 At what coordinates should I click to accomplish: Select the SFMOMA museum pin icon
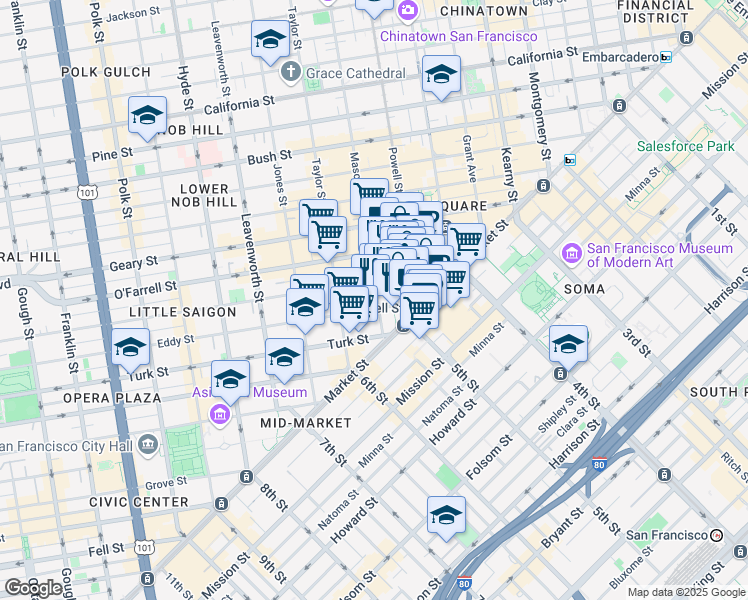572,254
